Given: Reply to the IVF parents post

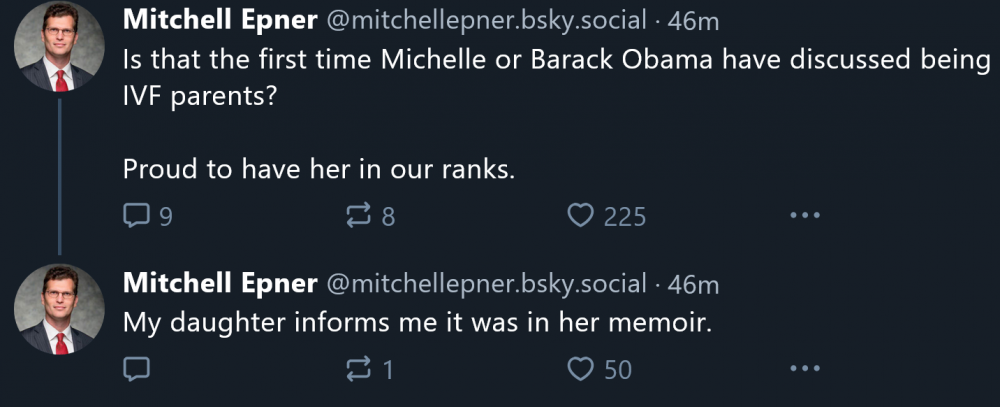Looking at the screenshot, I should [136, 215].
